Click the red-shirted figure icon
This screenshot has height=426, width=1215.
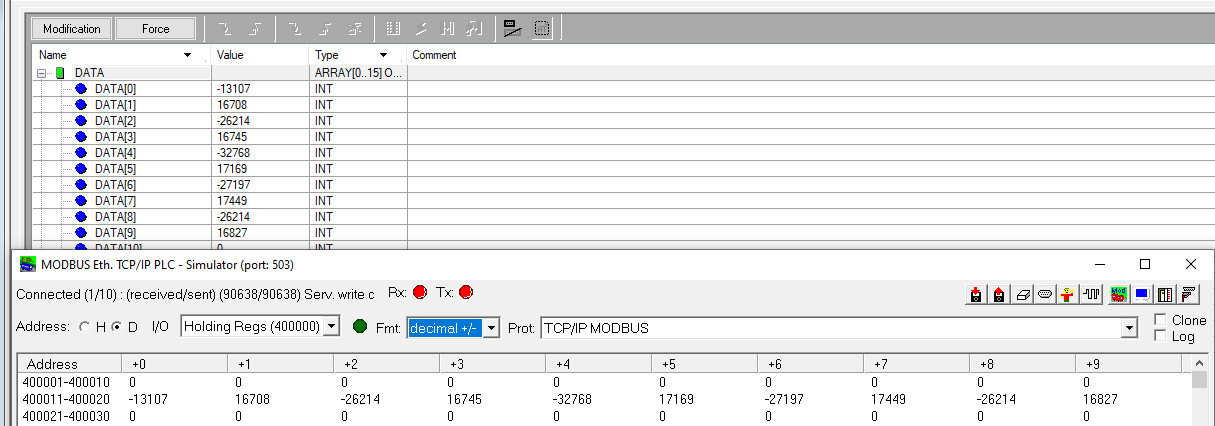pos(1068,294)
